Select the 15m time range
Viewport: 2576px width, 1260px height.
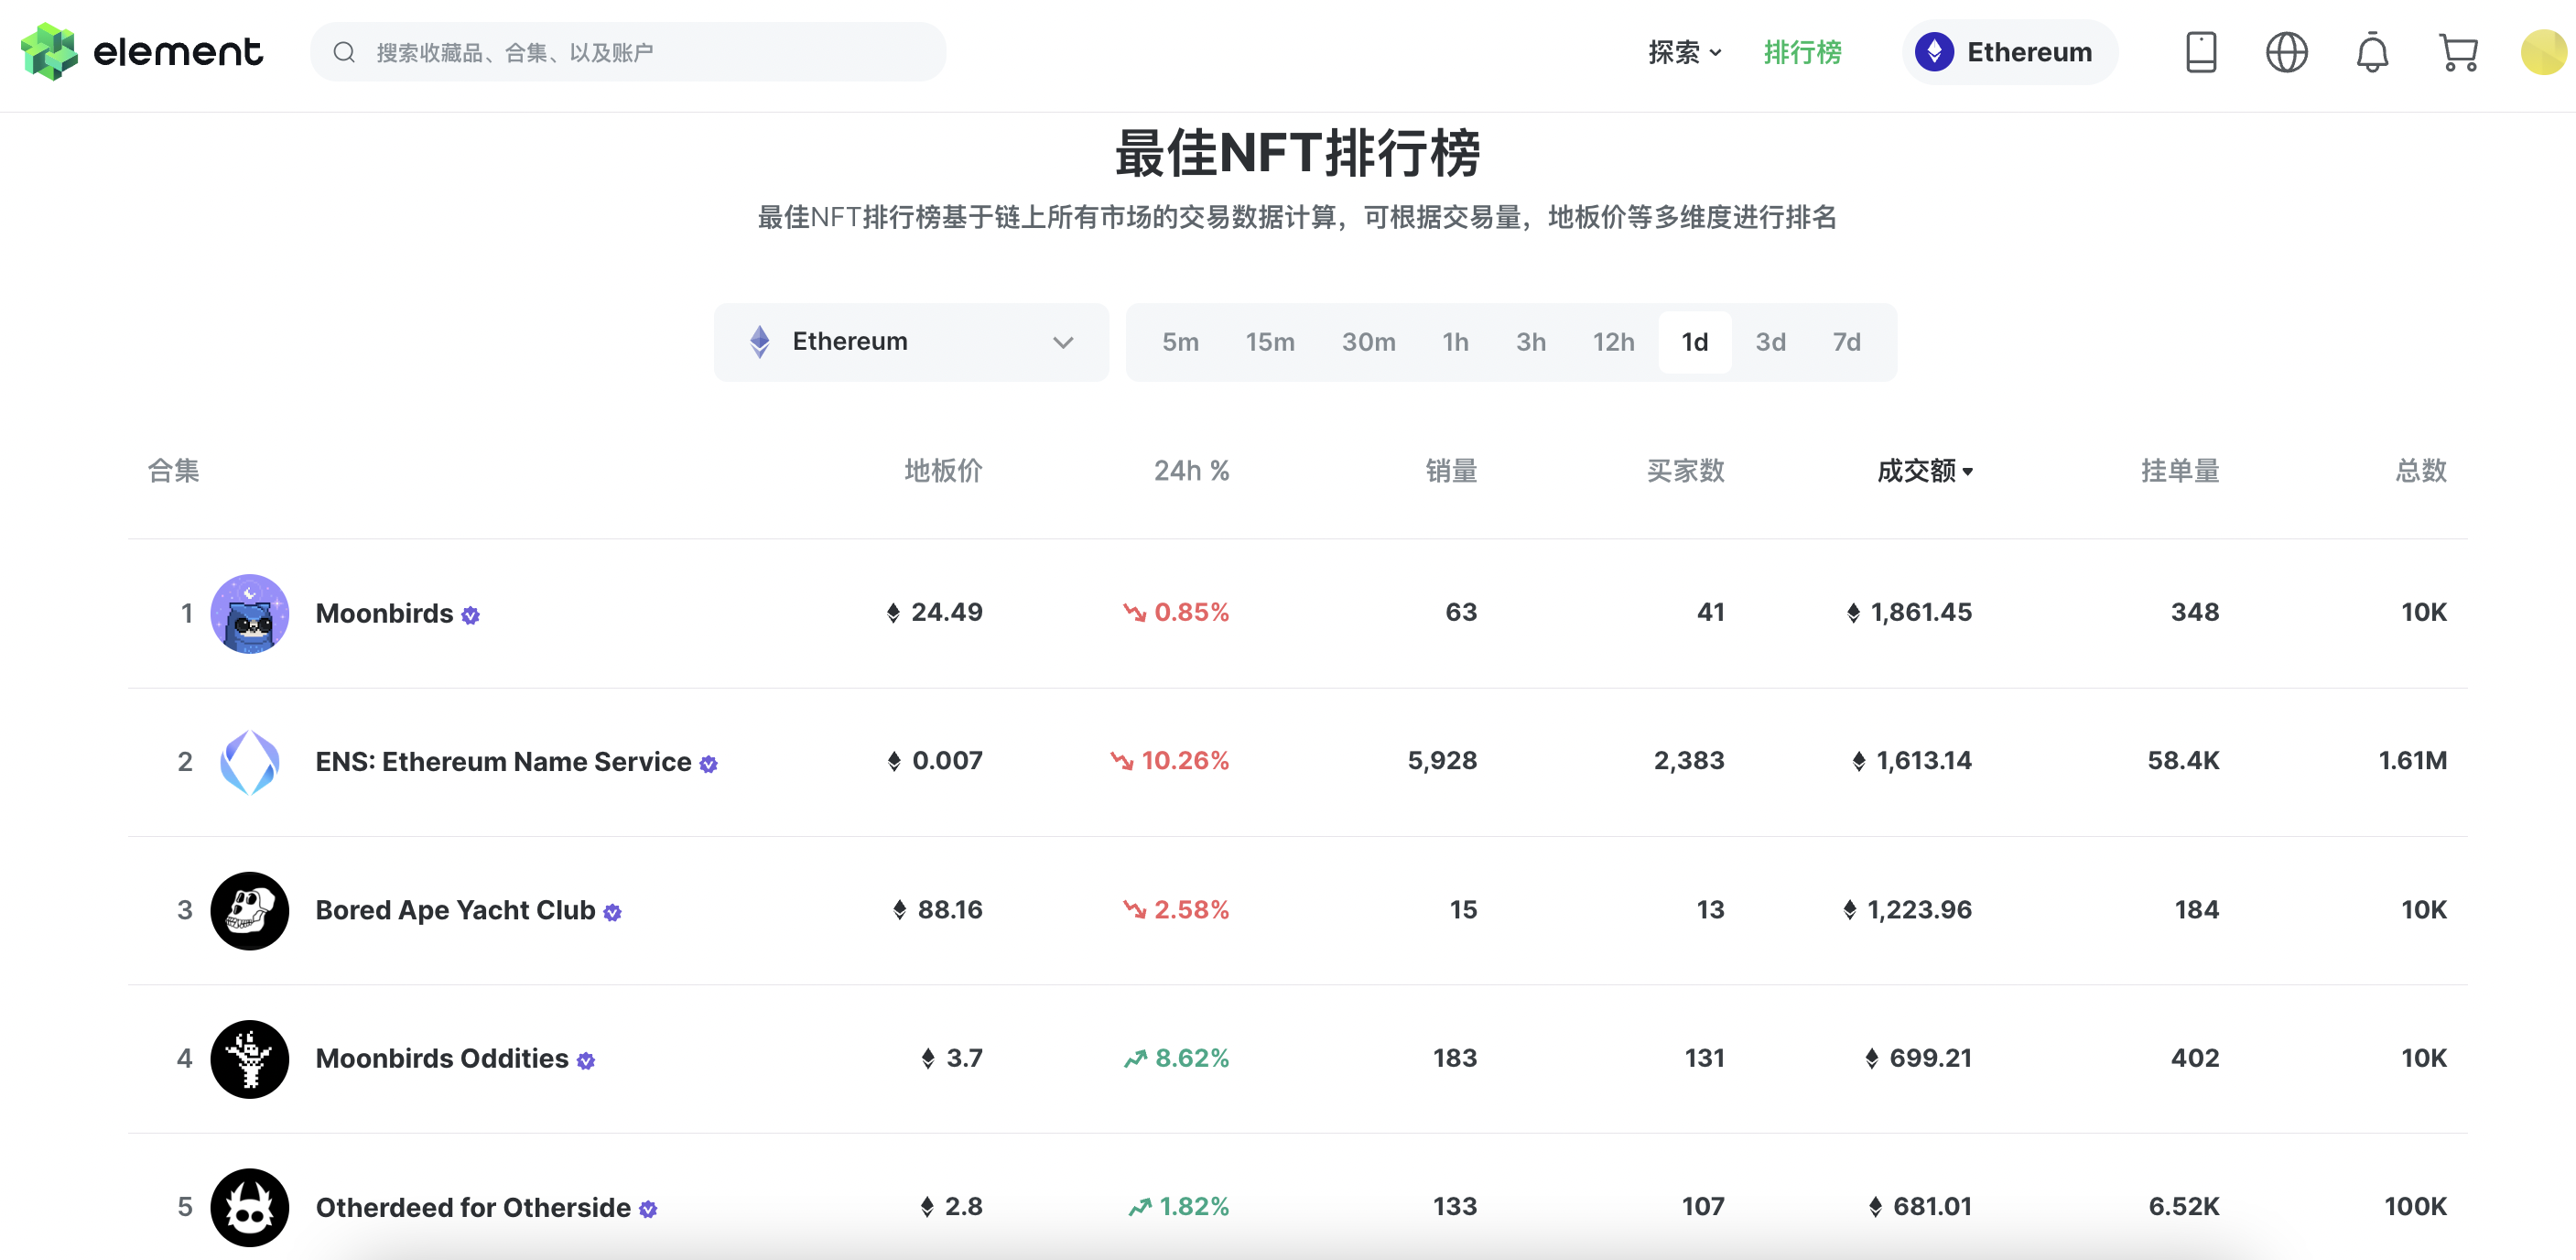click(x=1270, y=342)
